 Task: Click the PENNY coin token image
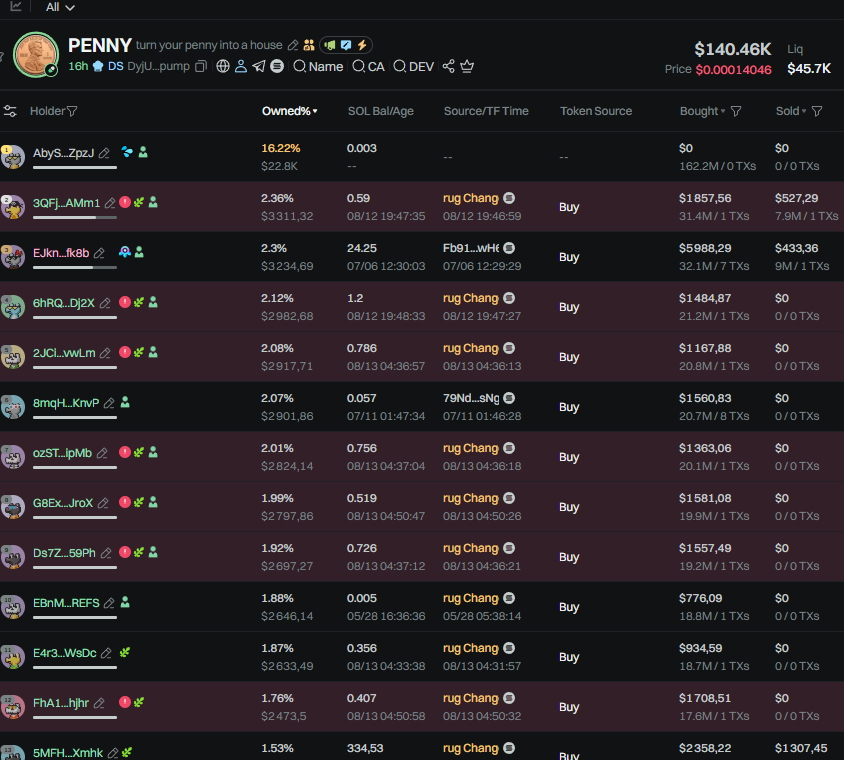tap(36, 55)
